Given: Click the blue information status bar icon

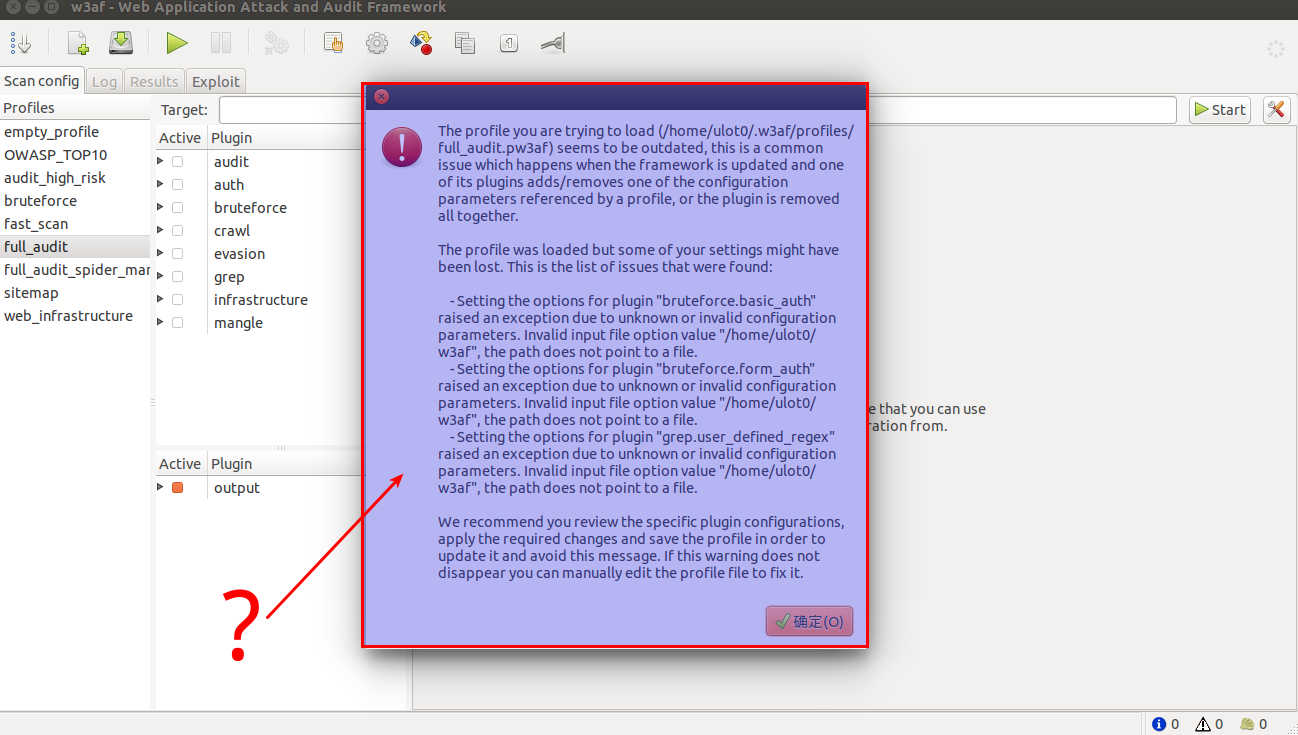Looking at the screenshot, I should click(x=1159, y=724).
